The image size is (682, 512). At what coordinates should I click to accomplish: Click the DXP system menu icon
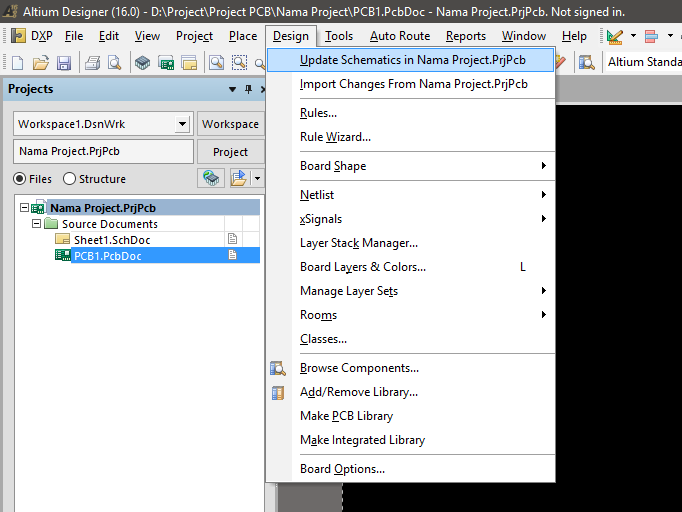pos(18,36)
